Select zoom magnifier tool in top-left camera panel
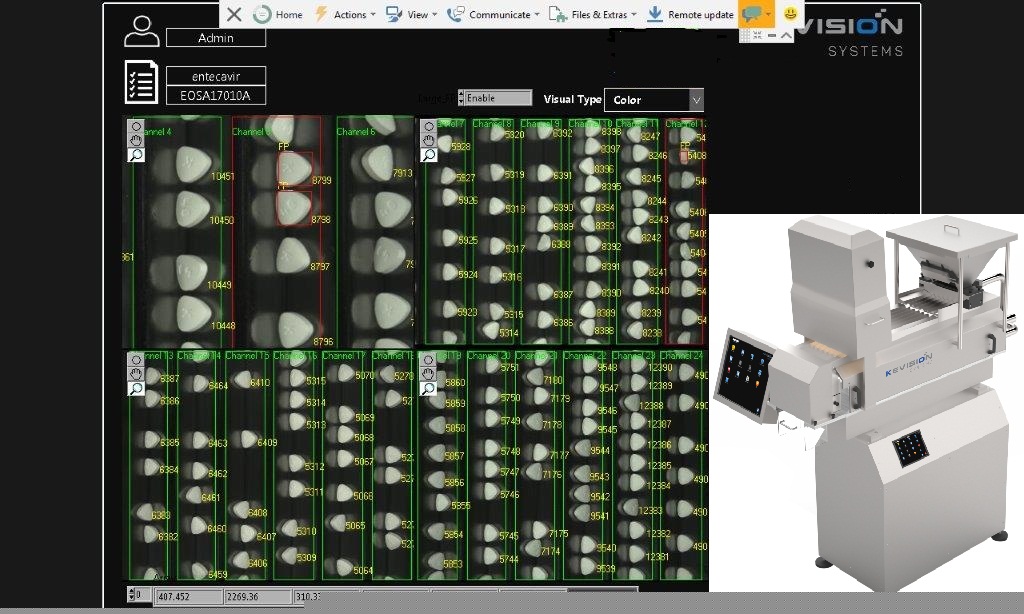Viewport: 1024px width, 614px height. (136, 155)
